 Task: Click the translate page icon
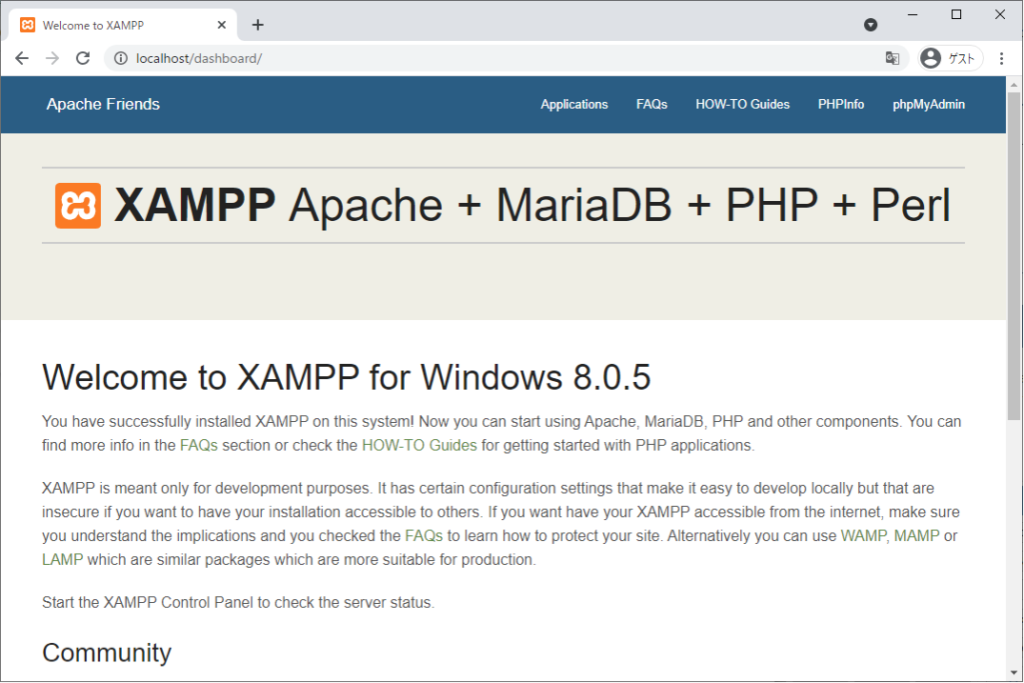(x=892, y=58)
